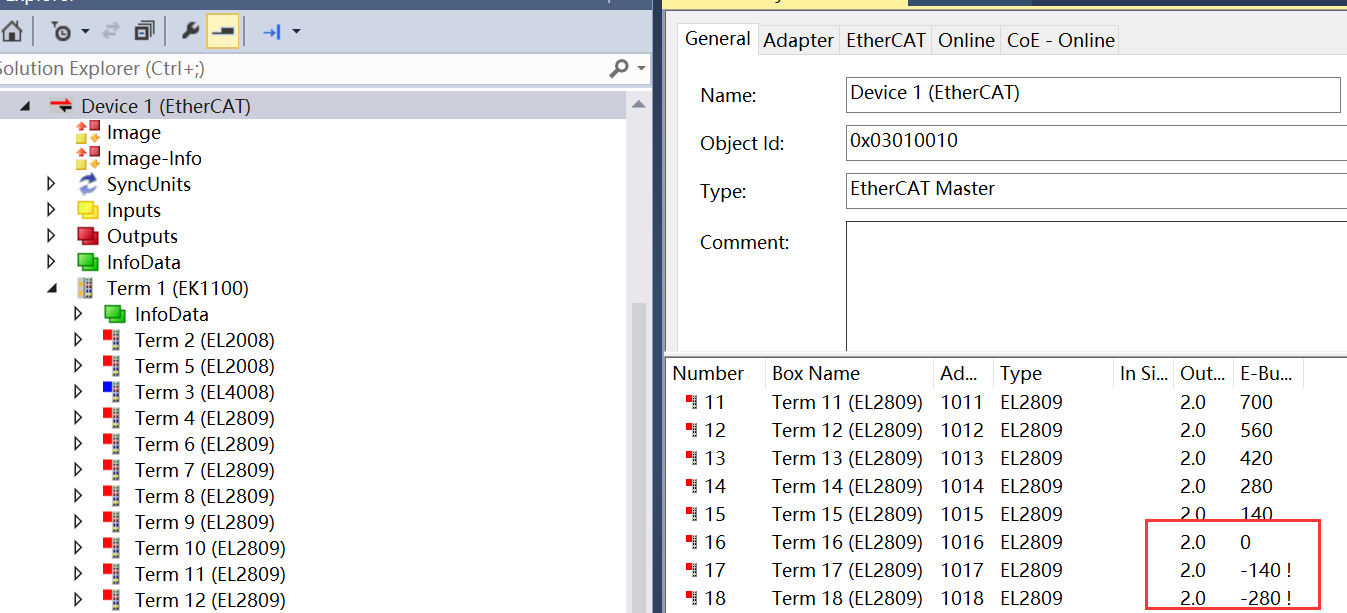Click the row 11 icon in the terminal table
The height and width of the screenshot is (613, 1347).
tap(690, 402)
